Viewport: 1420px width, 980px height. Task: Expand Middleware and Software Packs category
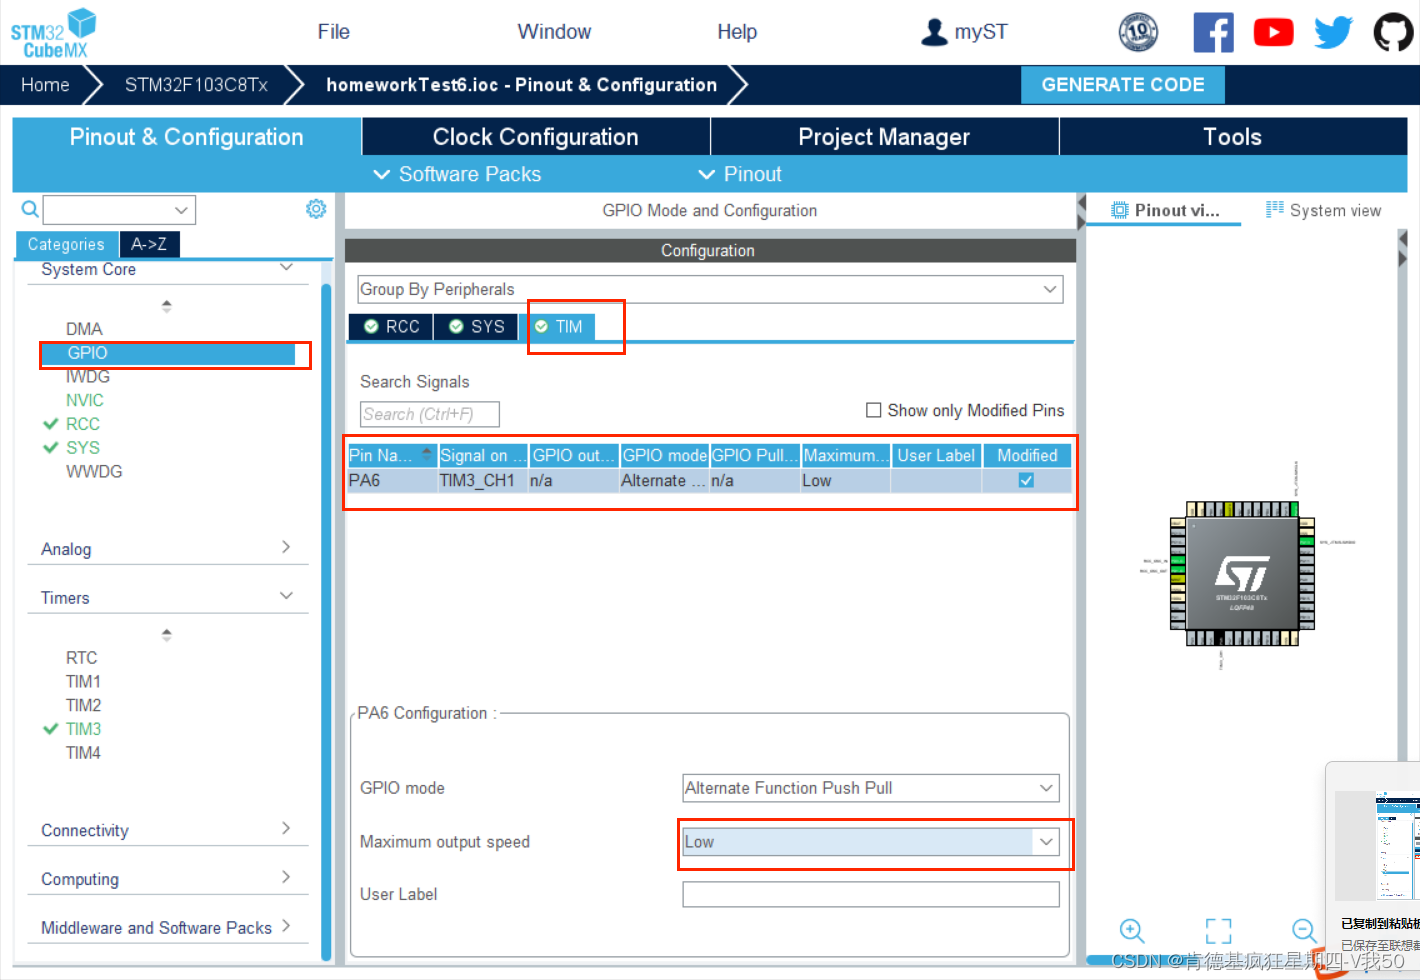286,926
